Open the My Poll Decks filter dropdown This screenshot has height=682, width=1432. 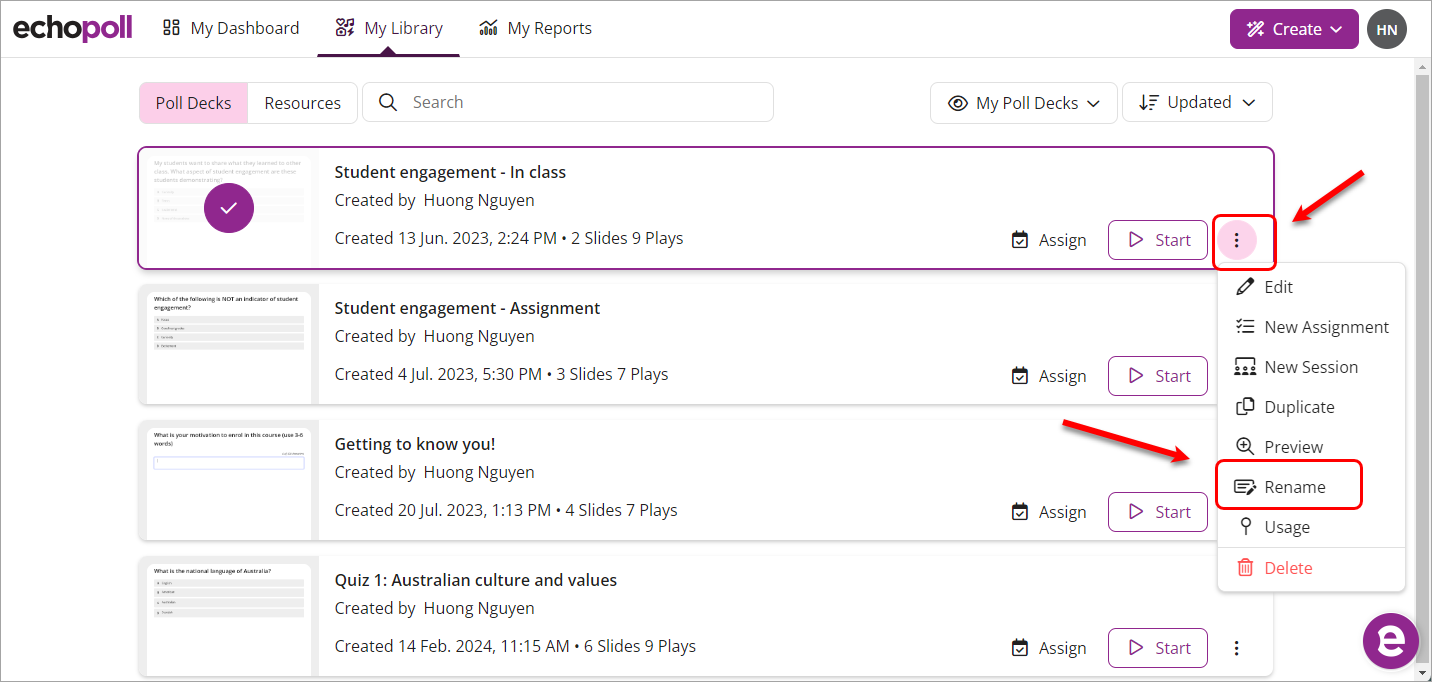click(1023, 102)
